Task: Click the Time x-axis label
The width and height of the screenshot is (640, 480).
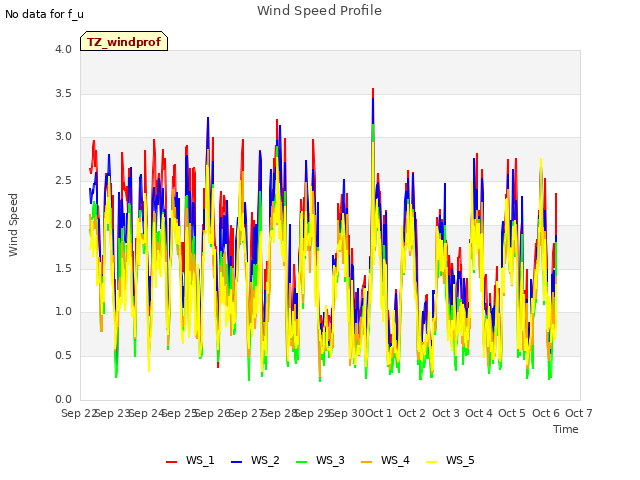Action: coord(566,429)
